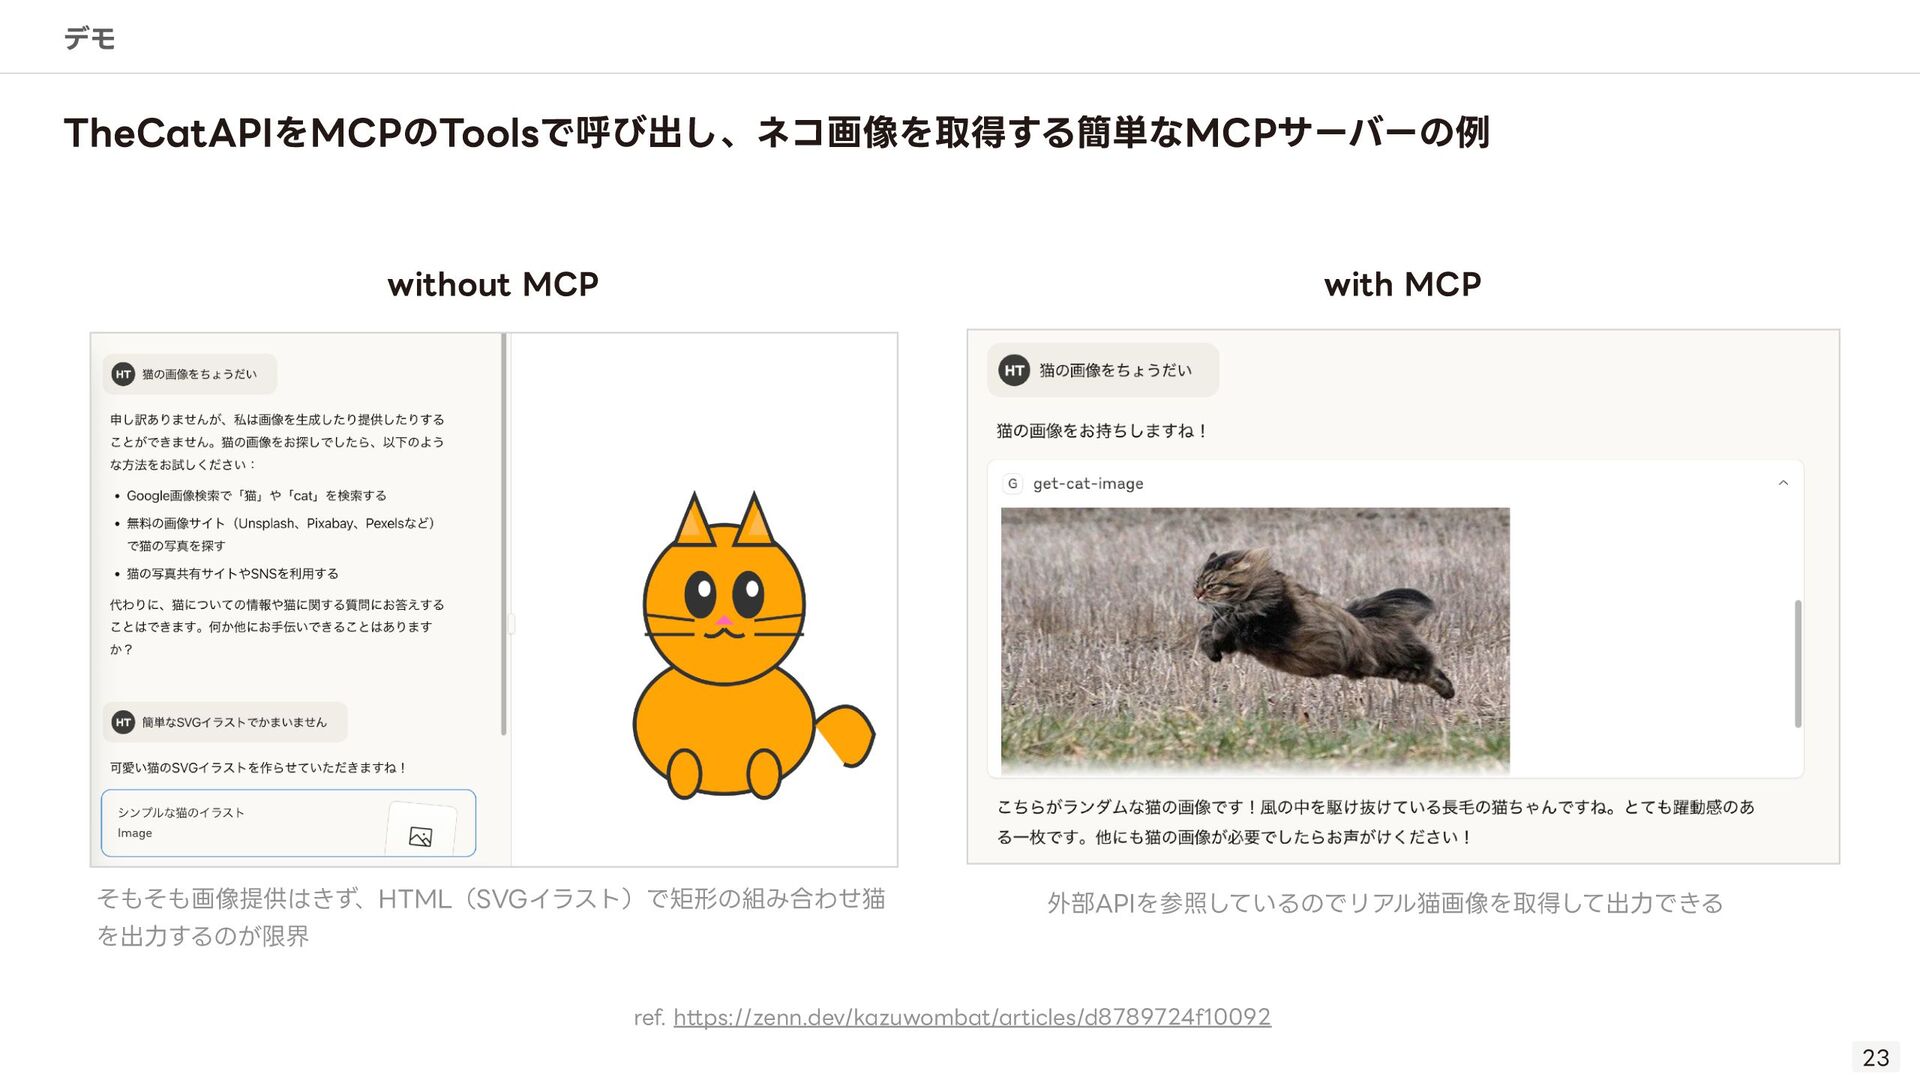Click the 'without MCP' heading
The image size is (1920, 1080).
tap(493, 284)
